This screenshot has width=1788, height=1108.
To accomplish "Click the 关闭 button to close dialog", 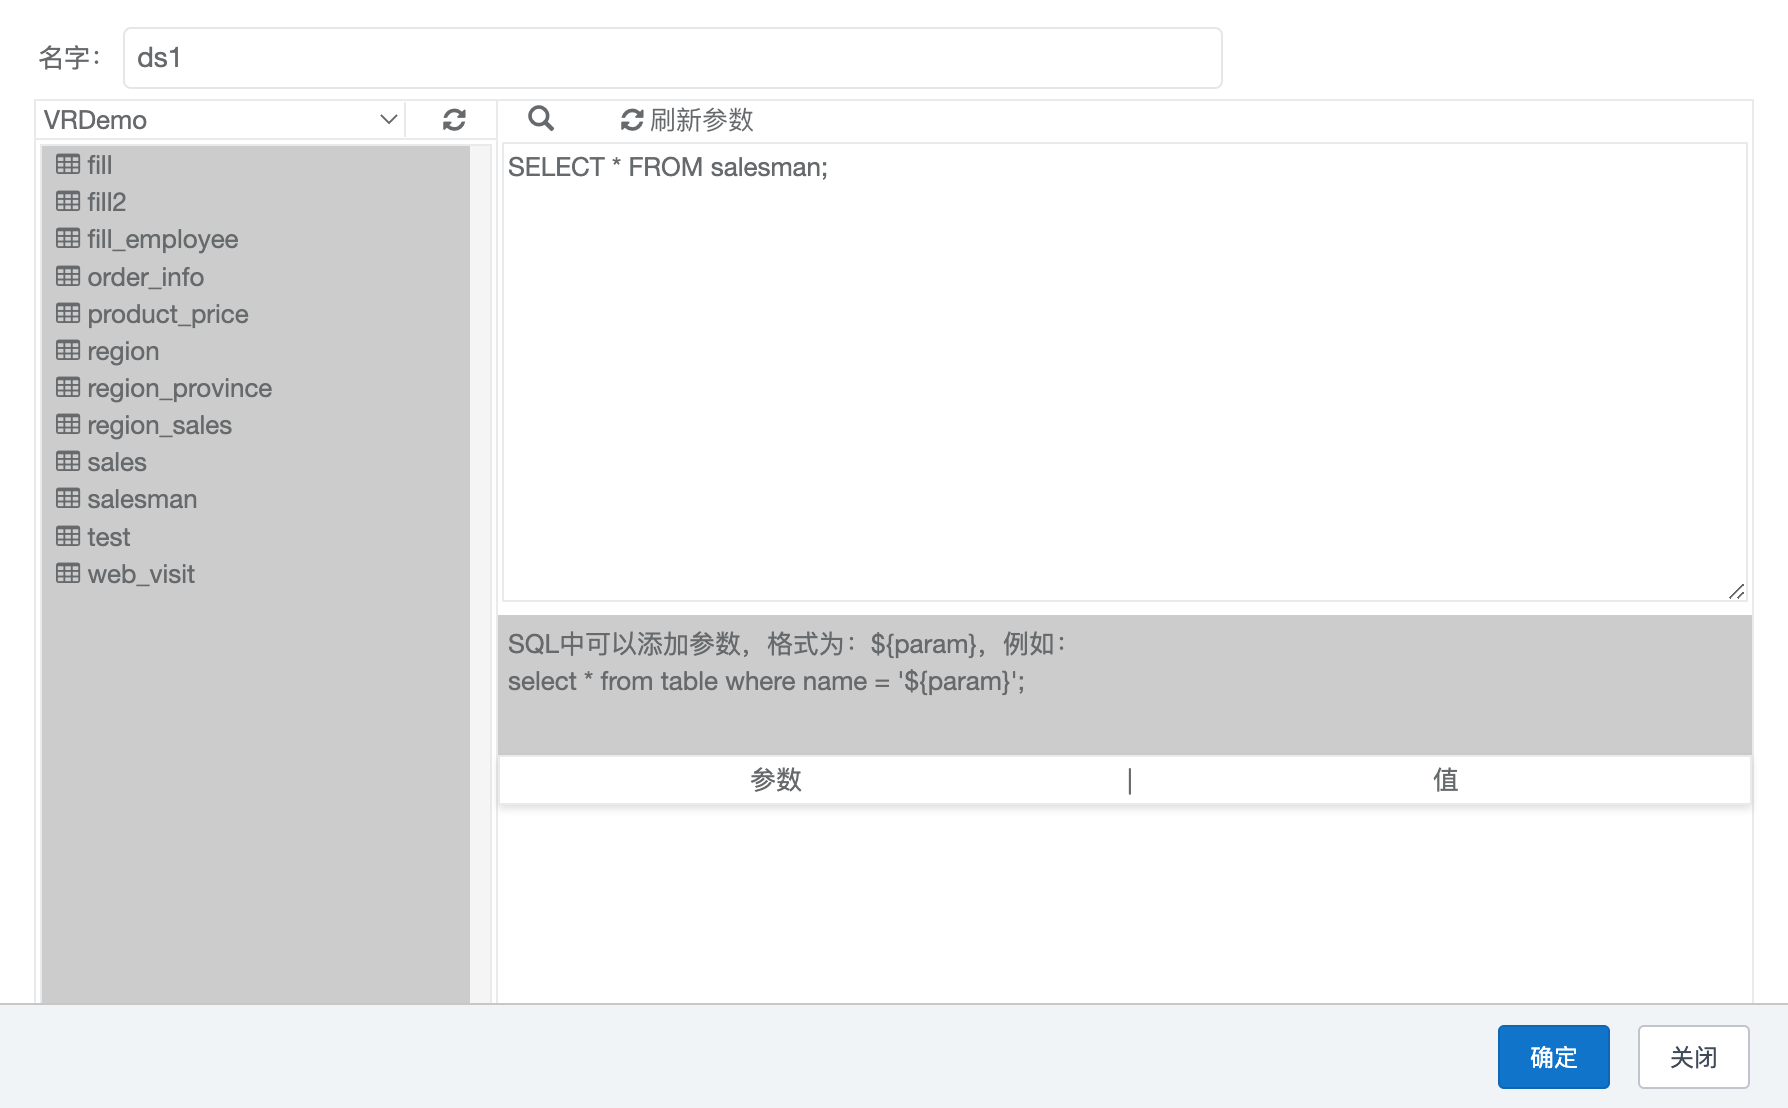I will tap(1693, 1057).
